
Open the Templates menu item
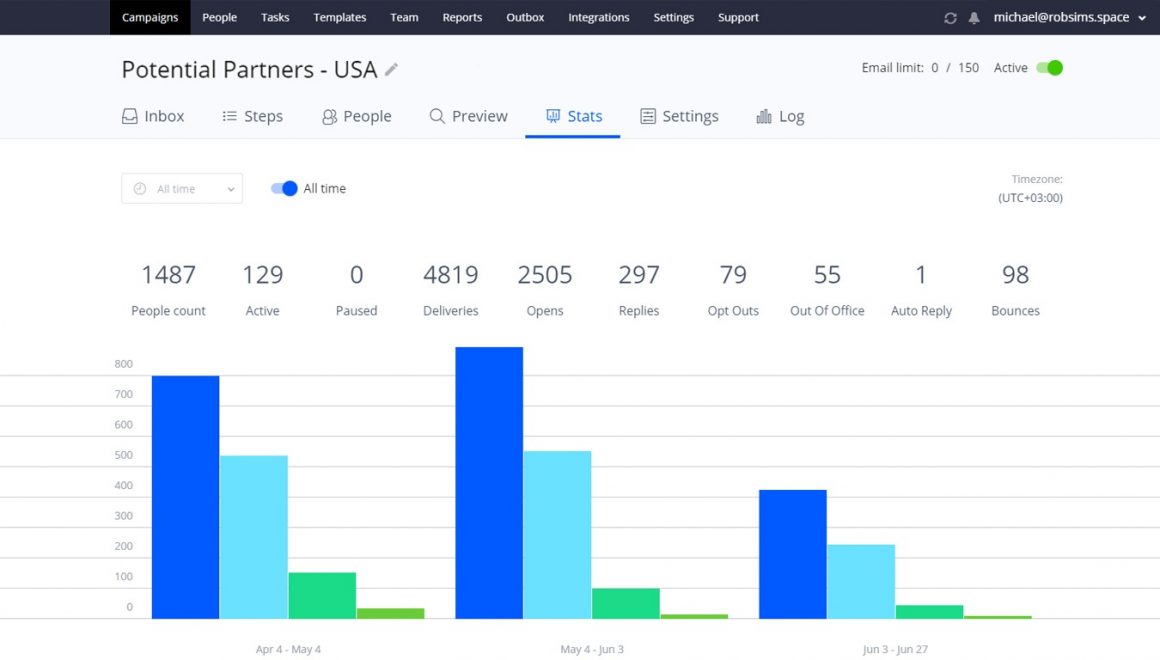click(339, 17)
